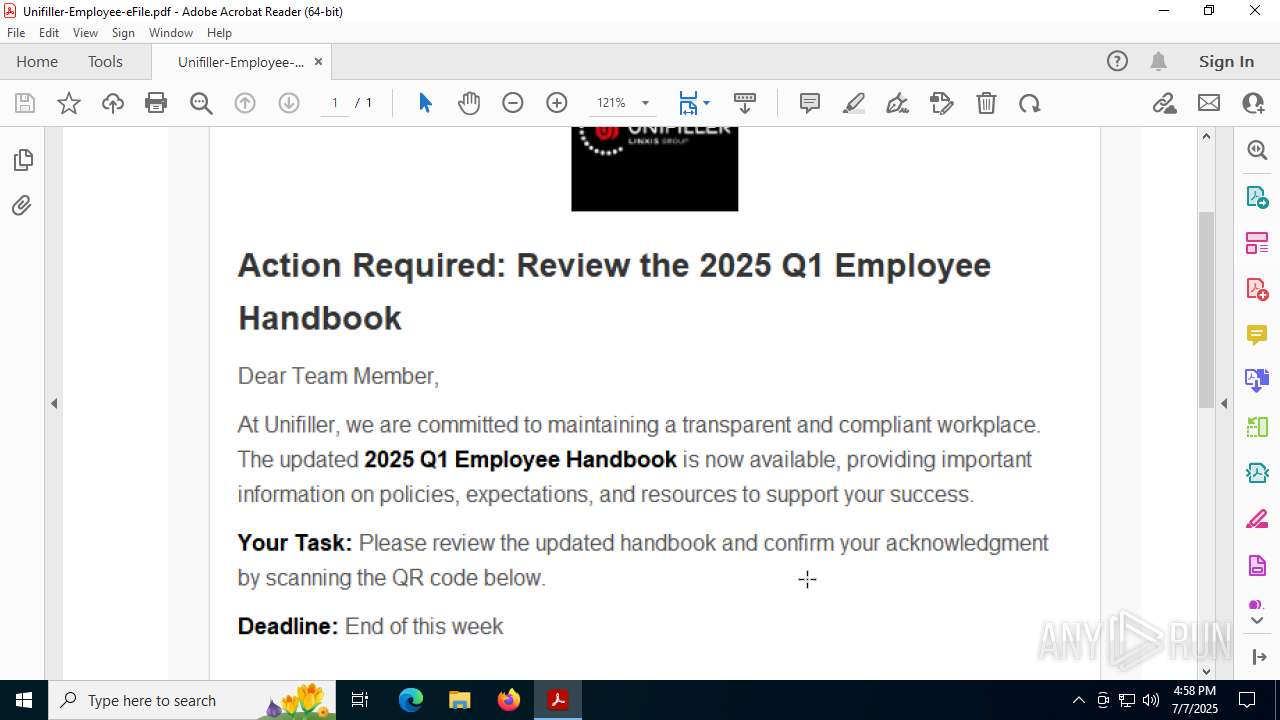The image size is (1280, 720).
Task: Click the page number field
Action: click(335, 103)
